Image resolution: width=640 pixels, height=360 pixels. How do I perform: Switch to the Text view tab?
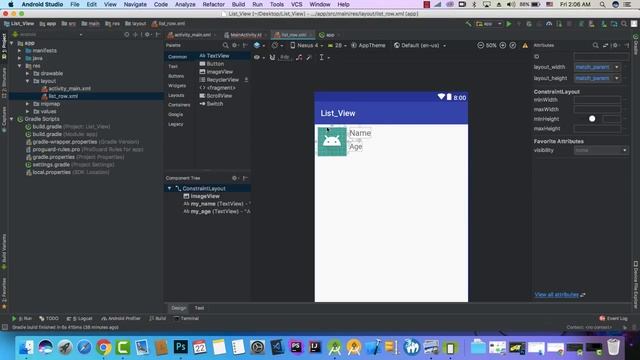click(199, 308)
